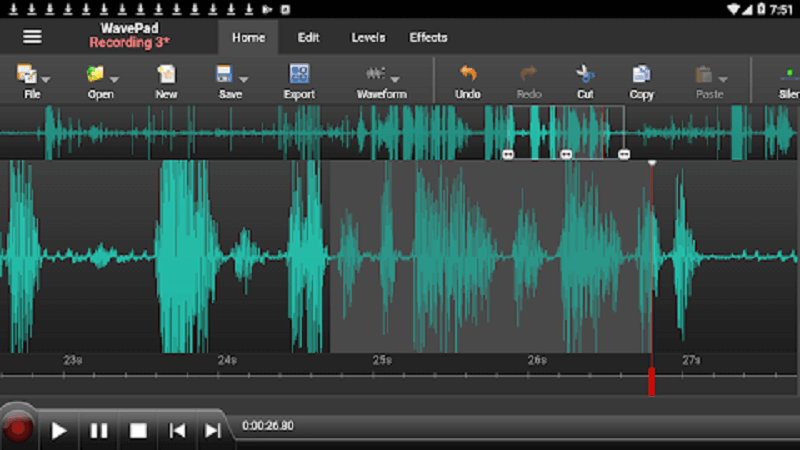Switch to the Edit tab
This screenshot has height=450, width=800.
coord(309,37)
